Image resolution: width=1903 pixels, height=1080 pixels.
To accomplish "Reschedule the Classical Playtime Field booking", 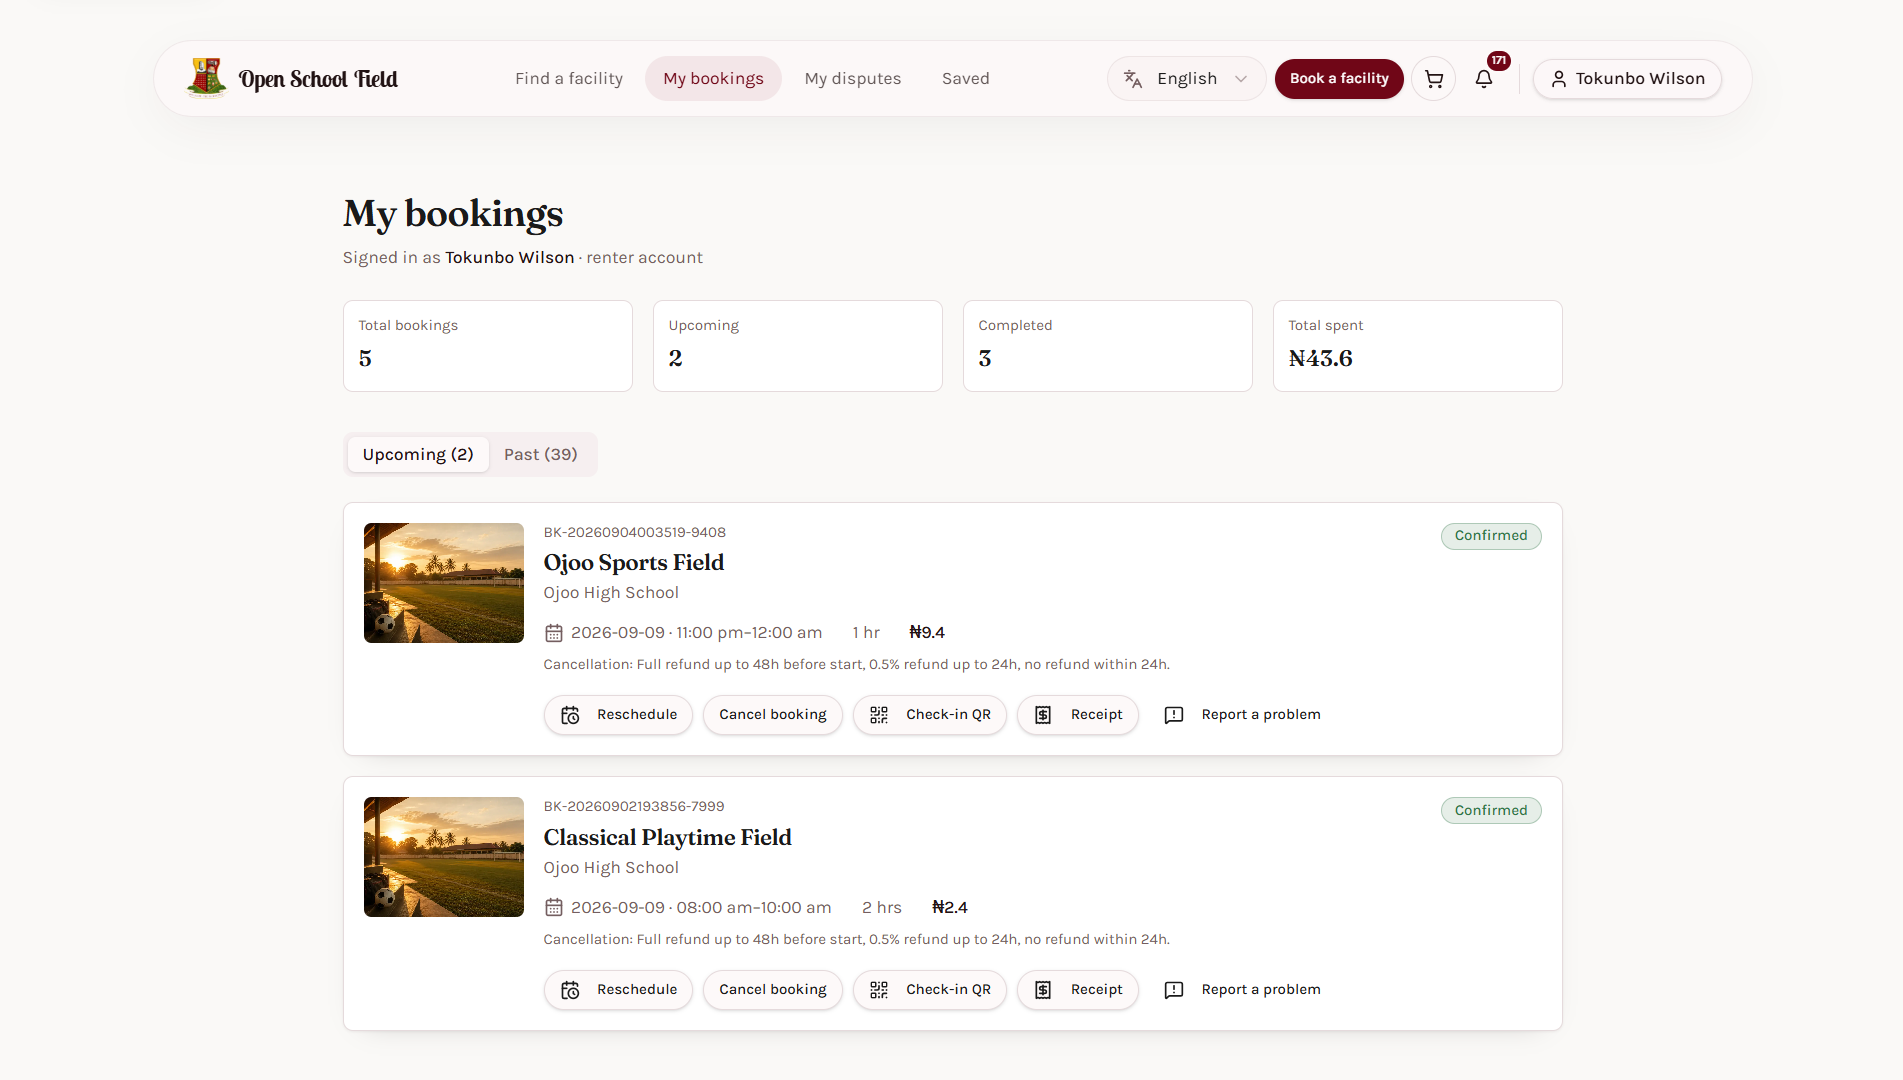I will [x=618, y=990].
